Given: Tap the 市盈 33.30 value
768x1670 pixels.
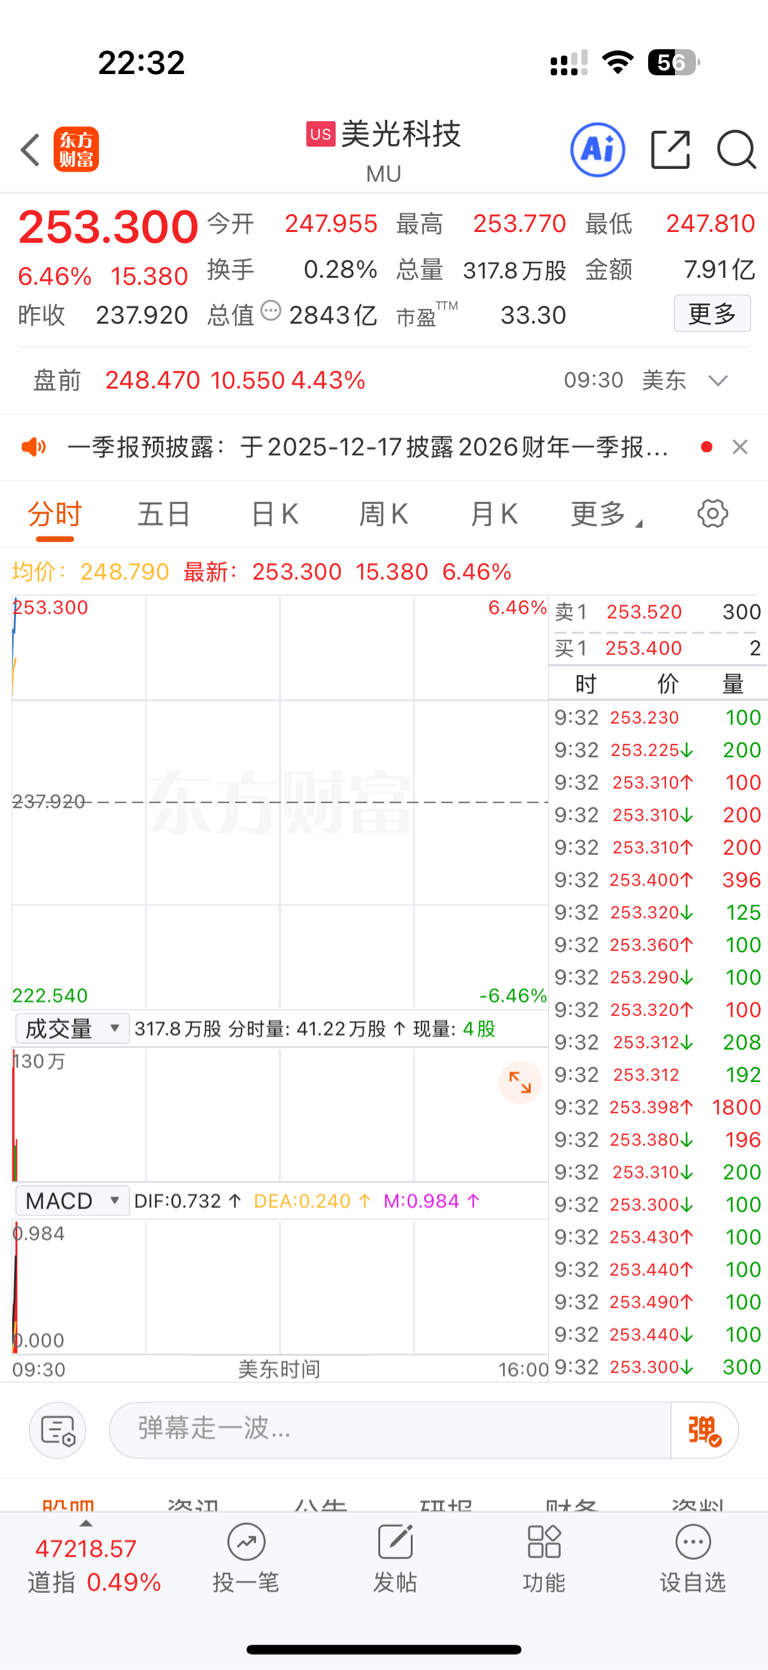Looking at the screenshot, I should [x=533, y=315].
